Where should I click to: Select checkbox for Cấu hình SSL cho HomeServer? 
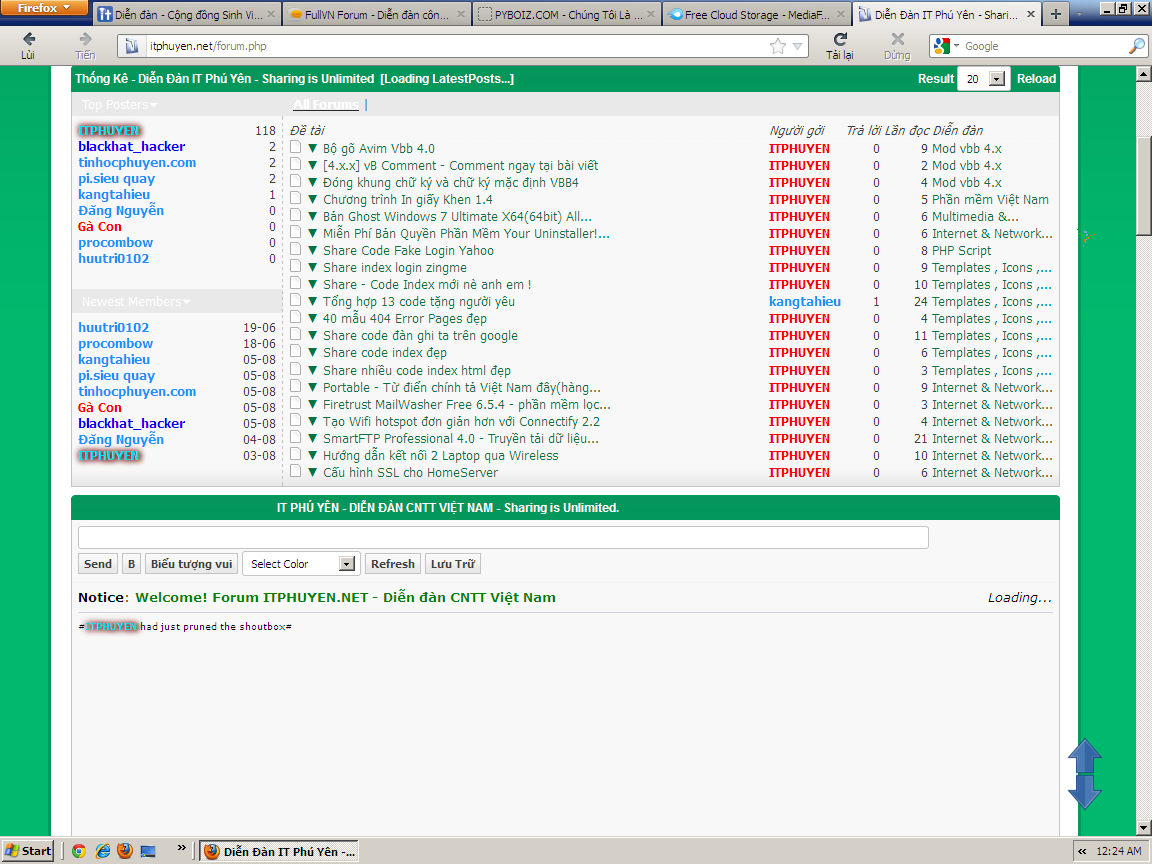click(296, 472)
